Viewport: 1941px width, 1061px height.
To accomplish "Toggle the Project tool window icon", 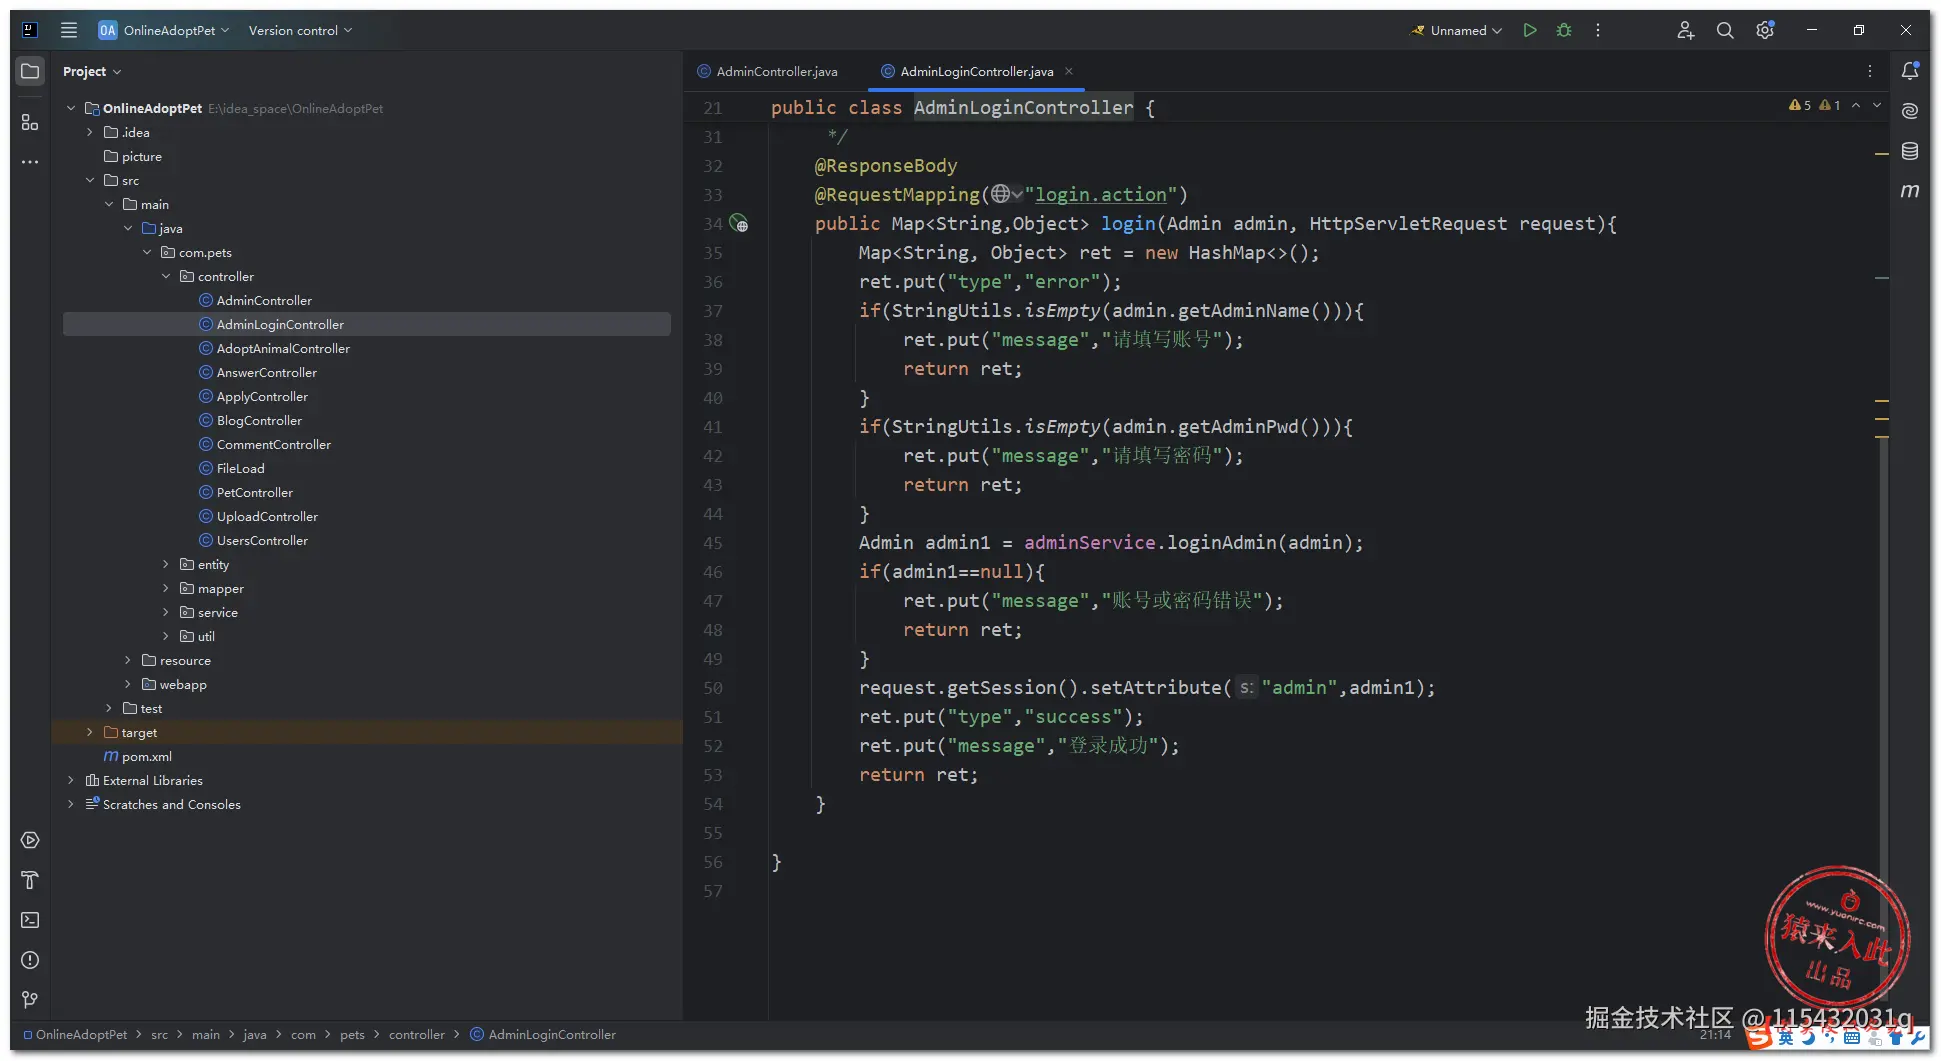I will pyautogui.click(x=30, y=71).
